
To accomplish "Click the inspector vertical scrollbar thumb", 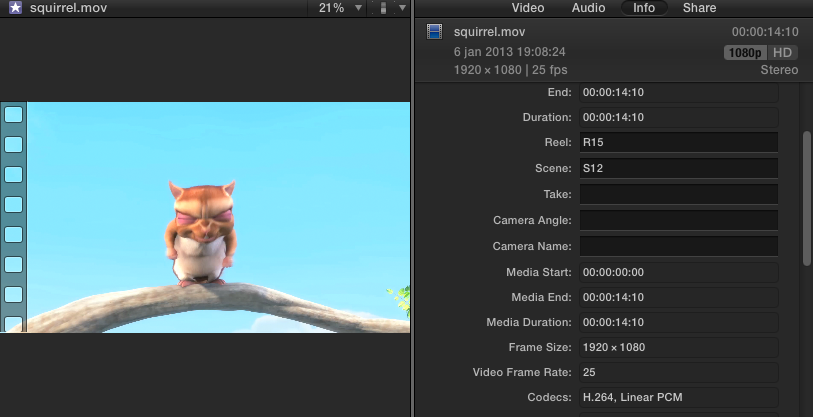I will click(x=807, y=199).
